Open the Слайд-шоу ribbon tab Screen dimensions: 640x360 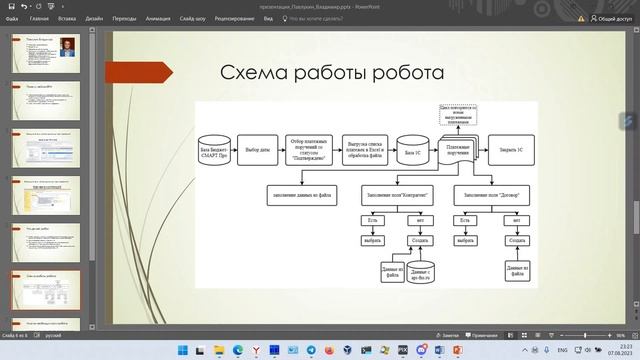pos(193,19)
